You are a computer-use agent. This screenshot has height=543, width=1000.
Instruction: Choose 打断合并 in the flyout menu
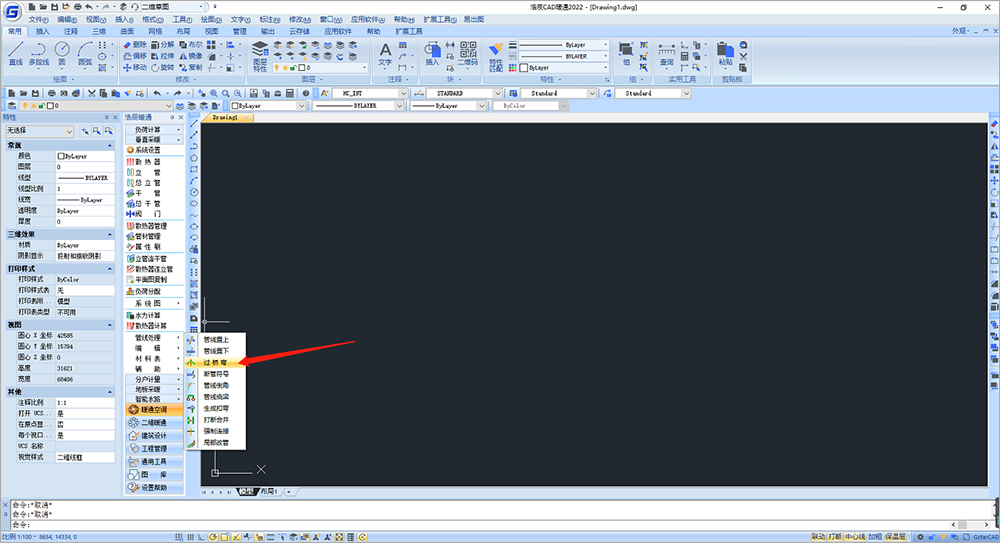215,420
